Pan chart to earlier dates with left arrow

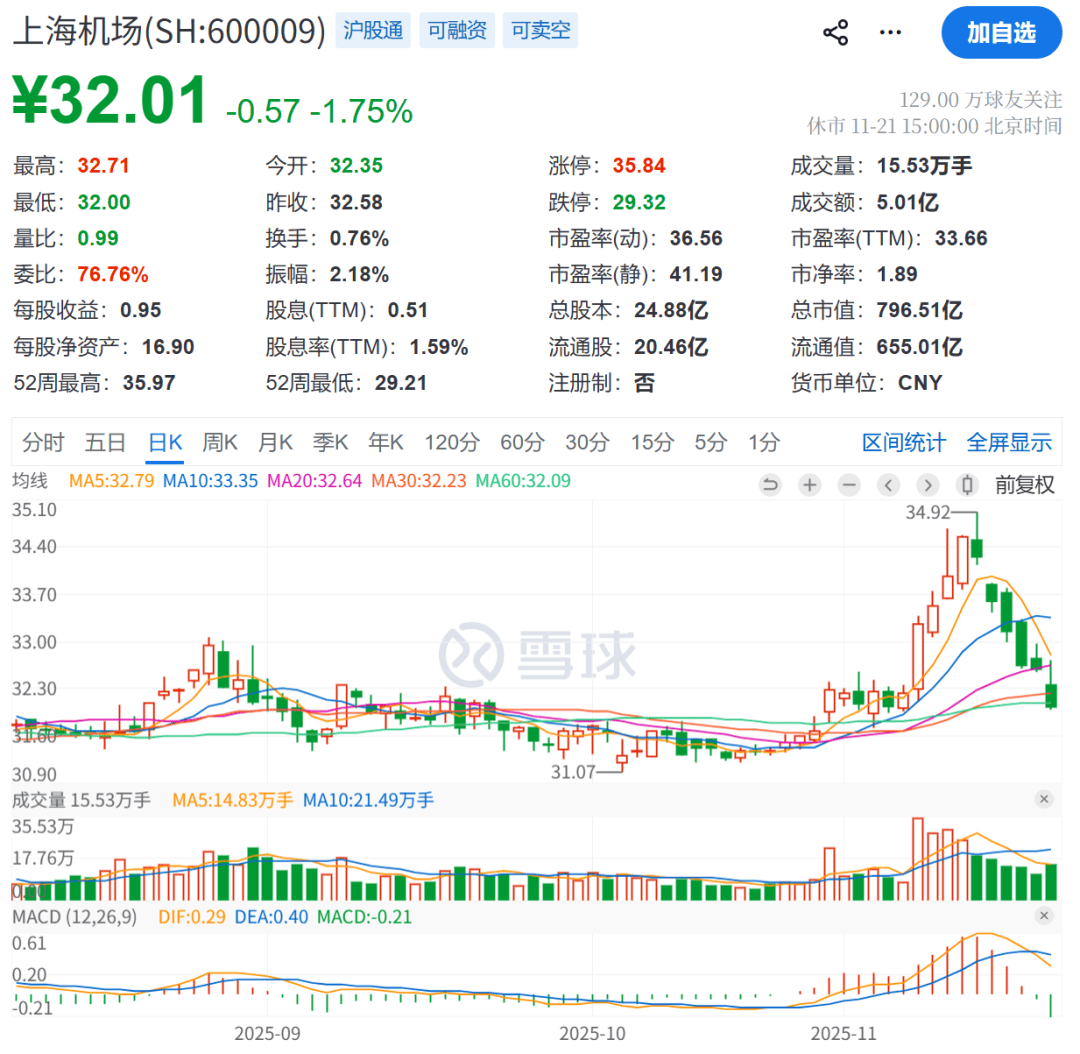pyautogui.click(x=889, y=484)
